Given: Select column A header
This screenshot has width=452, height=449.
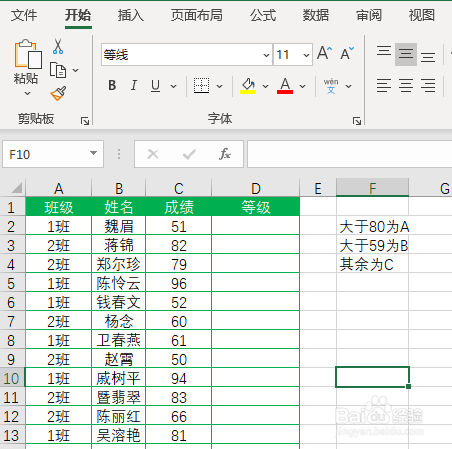Looking at the screenshot, I should point(59,188).
